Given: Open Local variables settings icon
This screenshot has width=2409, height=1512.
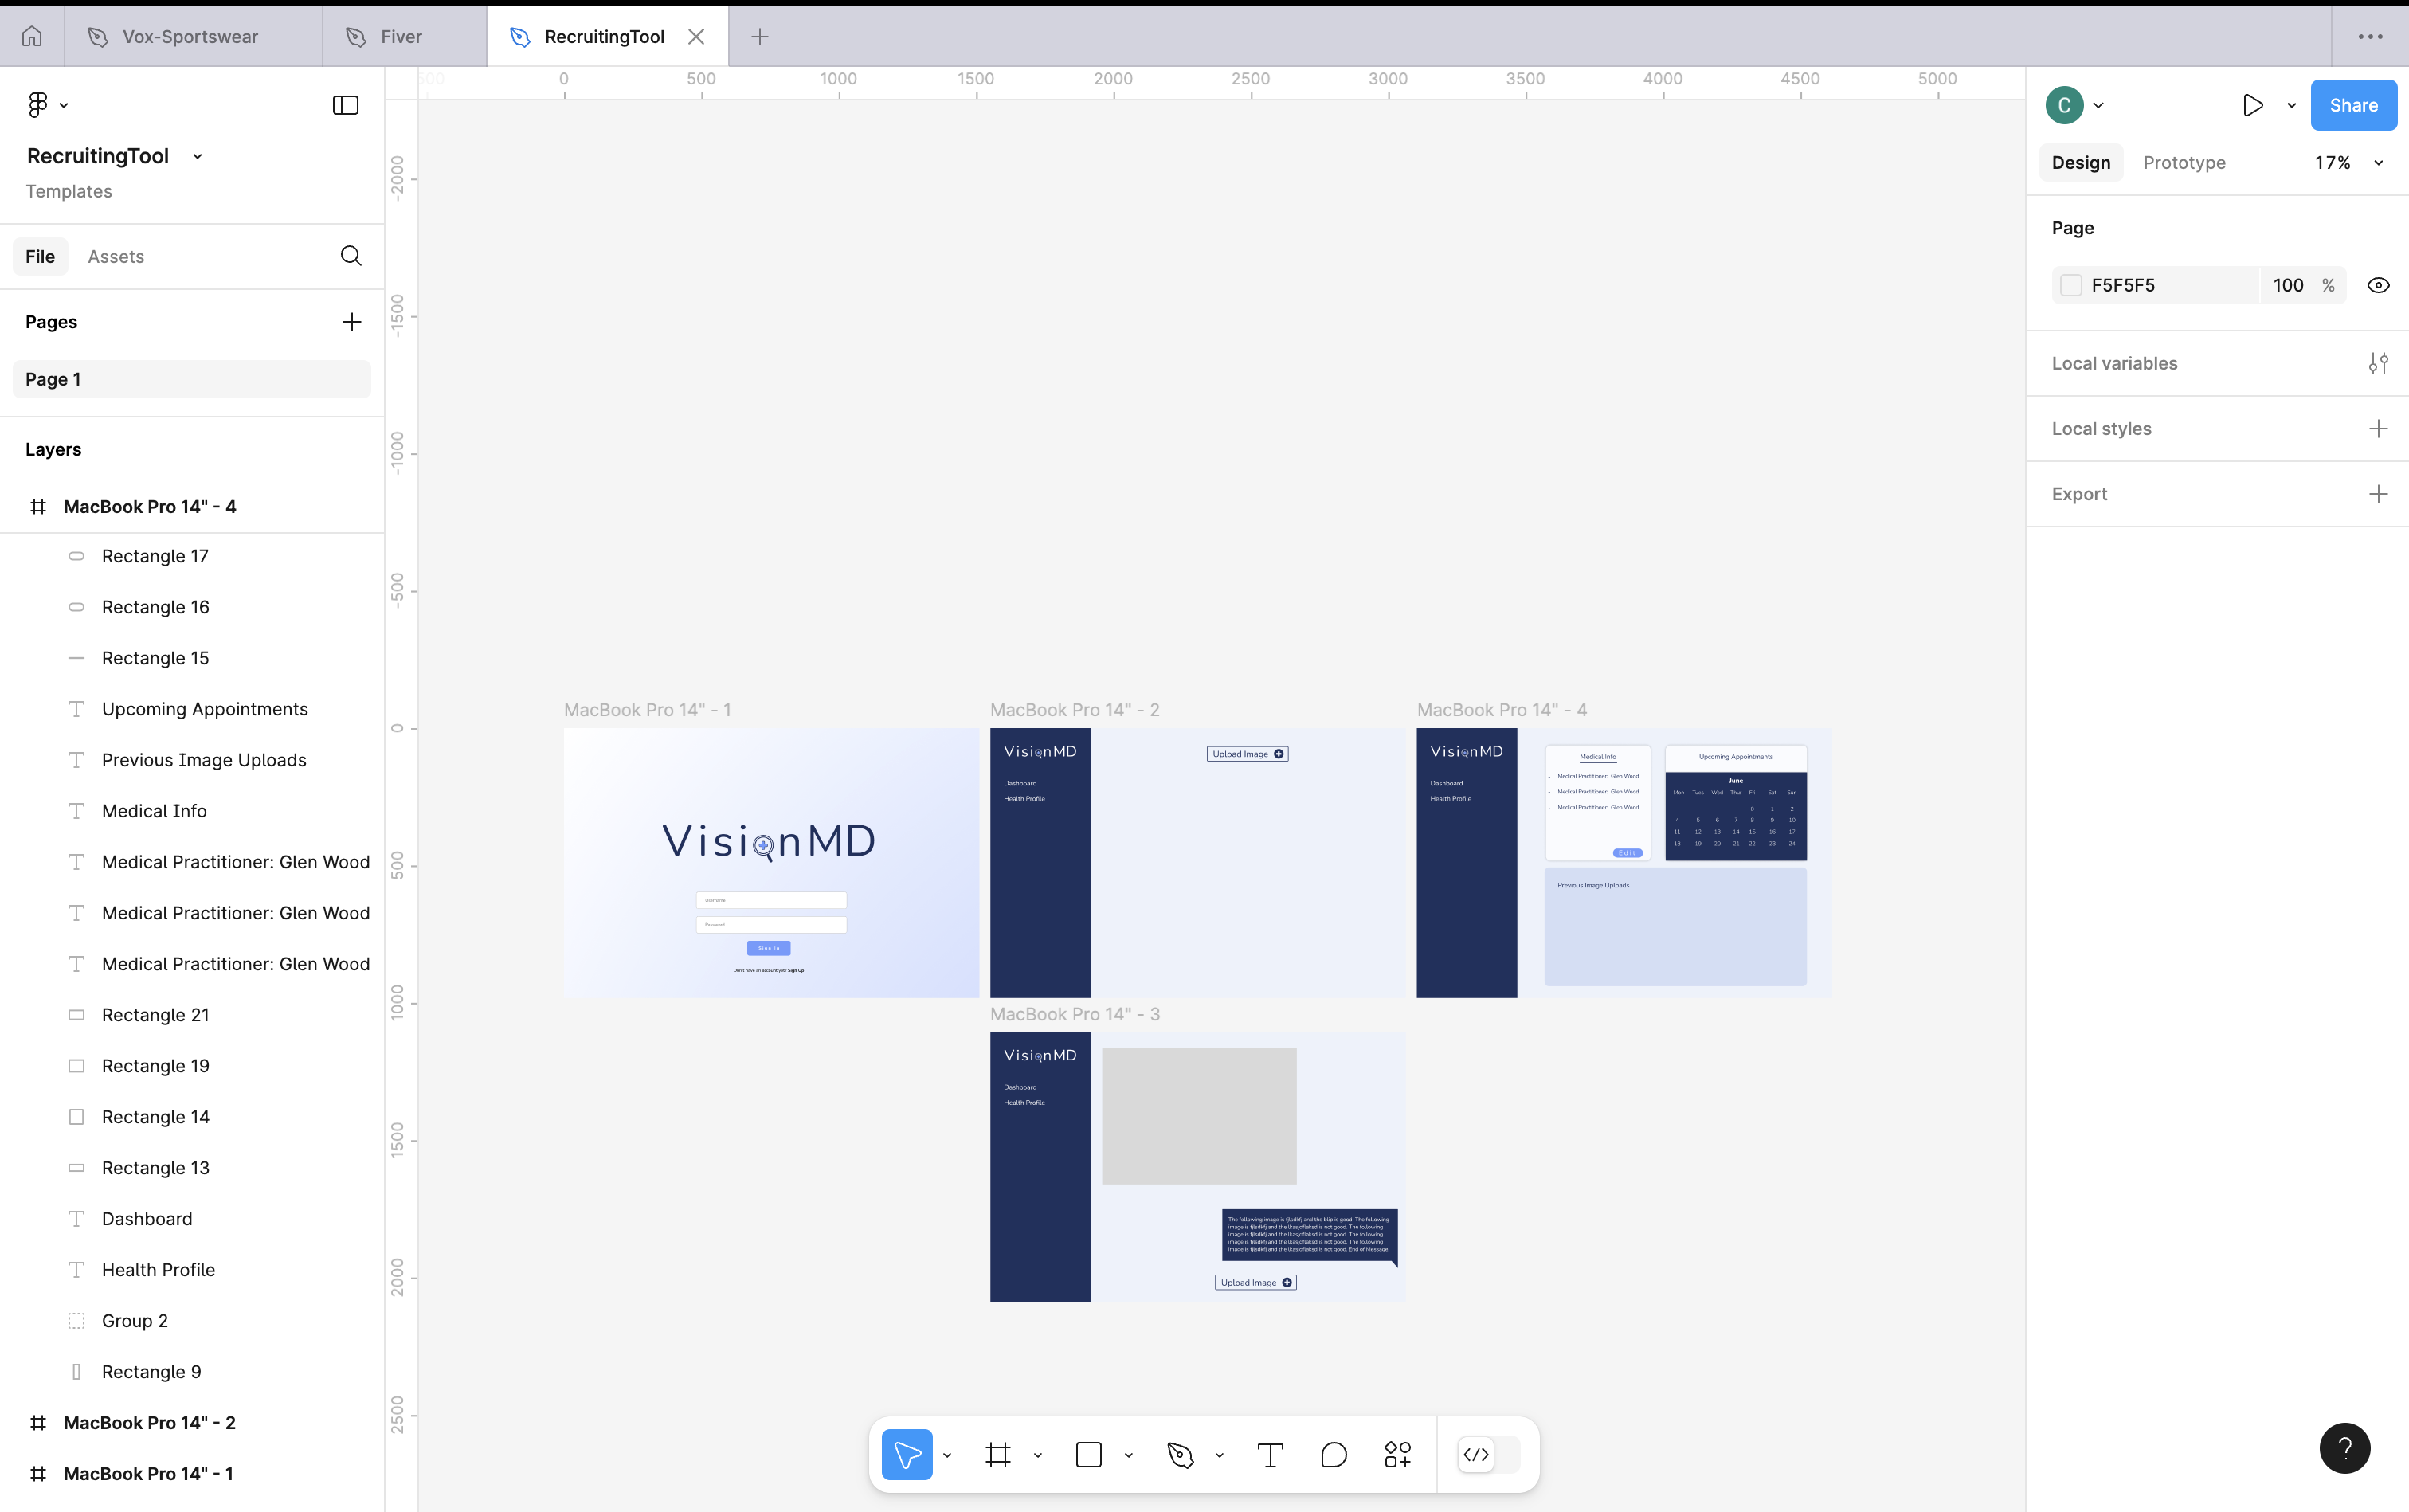Looking at the screenshot, I should [2378, 363].
